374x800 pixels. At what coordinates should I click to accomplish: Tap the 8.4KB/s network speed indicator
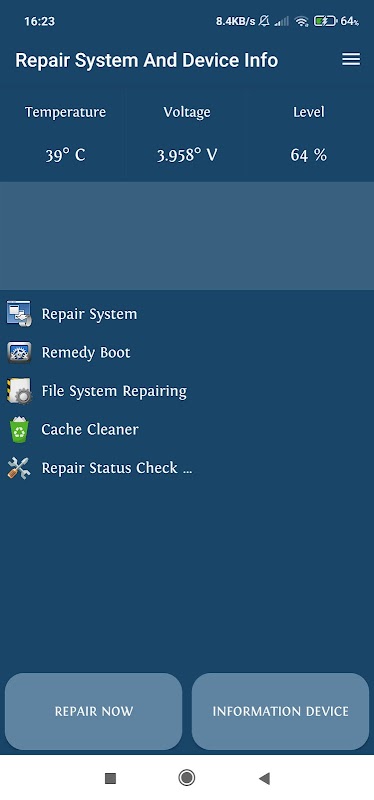click(x=235, y=21)
